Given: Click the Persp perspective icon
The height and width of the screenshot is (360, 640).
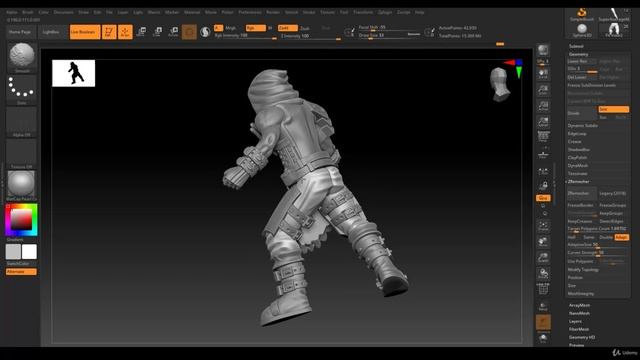Looking at the screenshot, I should pos(543,136).
